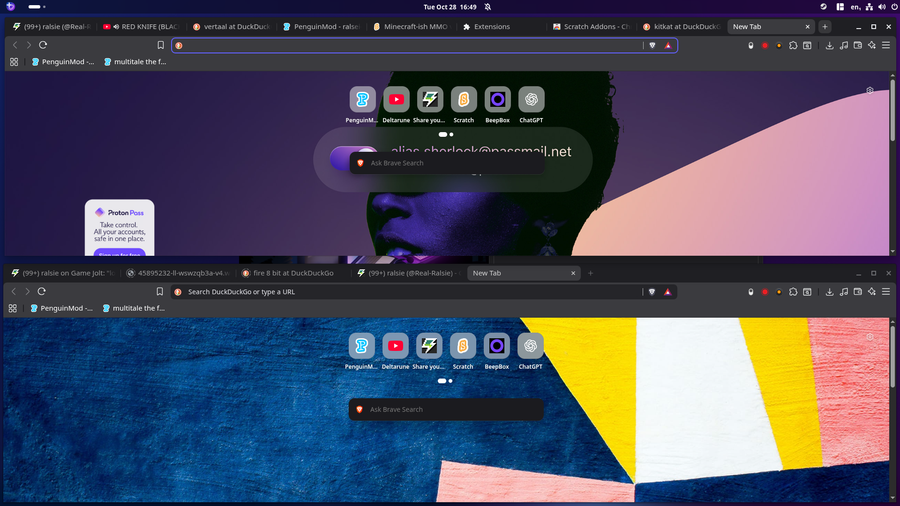Open Brave Rewards triangle in bottom window
The width and height of the screenshot is (900, 506).
668,292
